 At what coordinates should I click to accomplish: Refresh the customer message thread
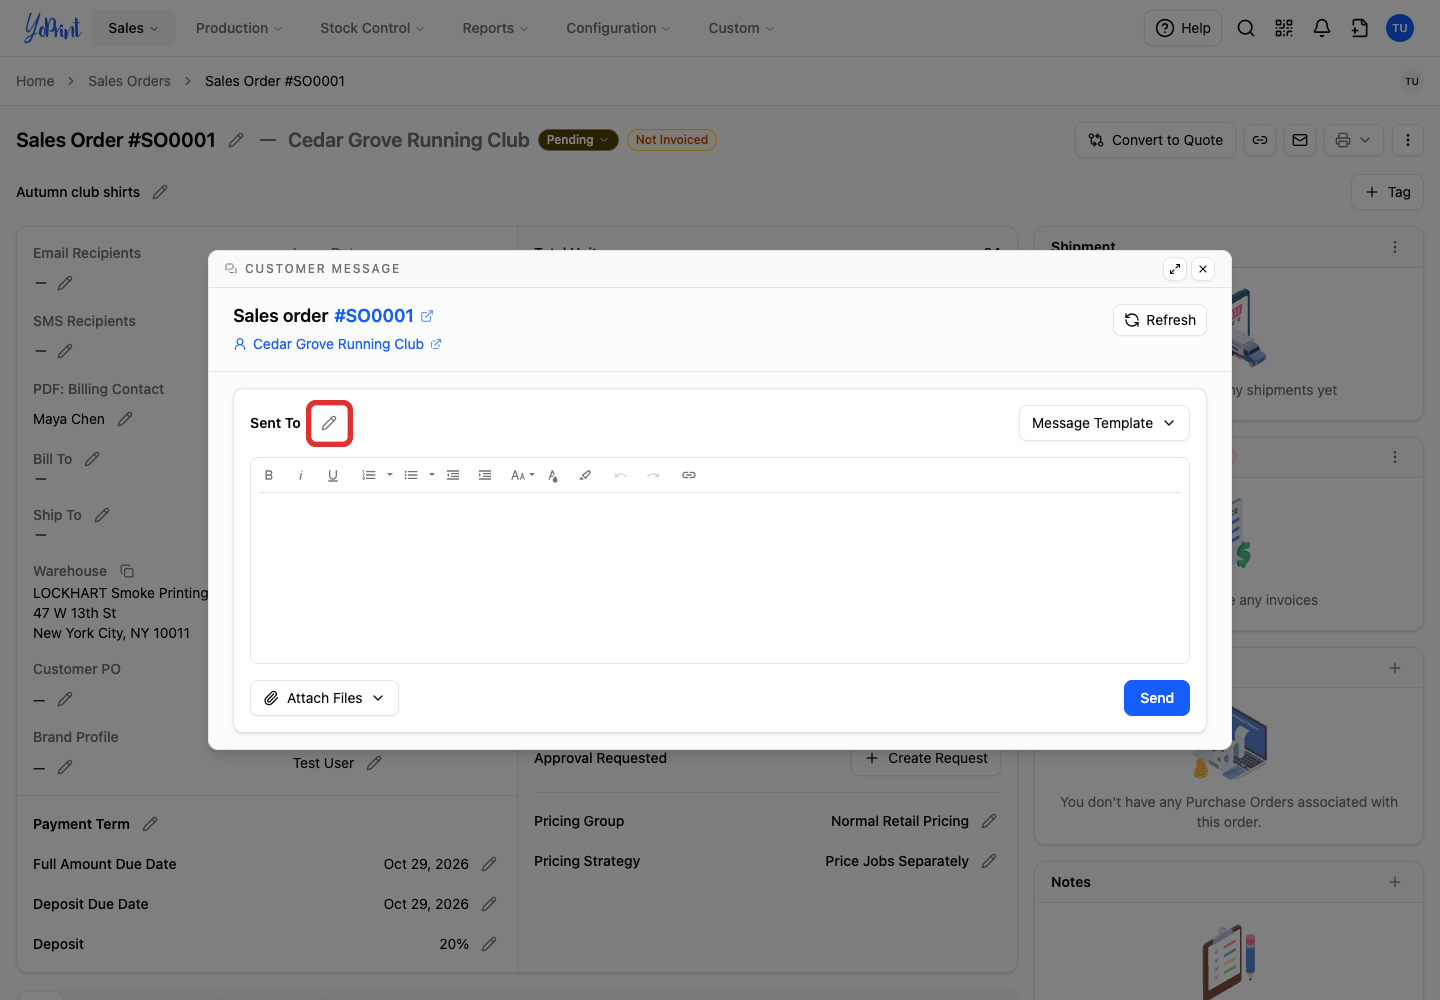1160,320
